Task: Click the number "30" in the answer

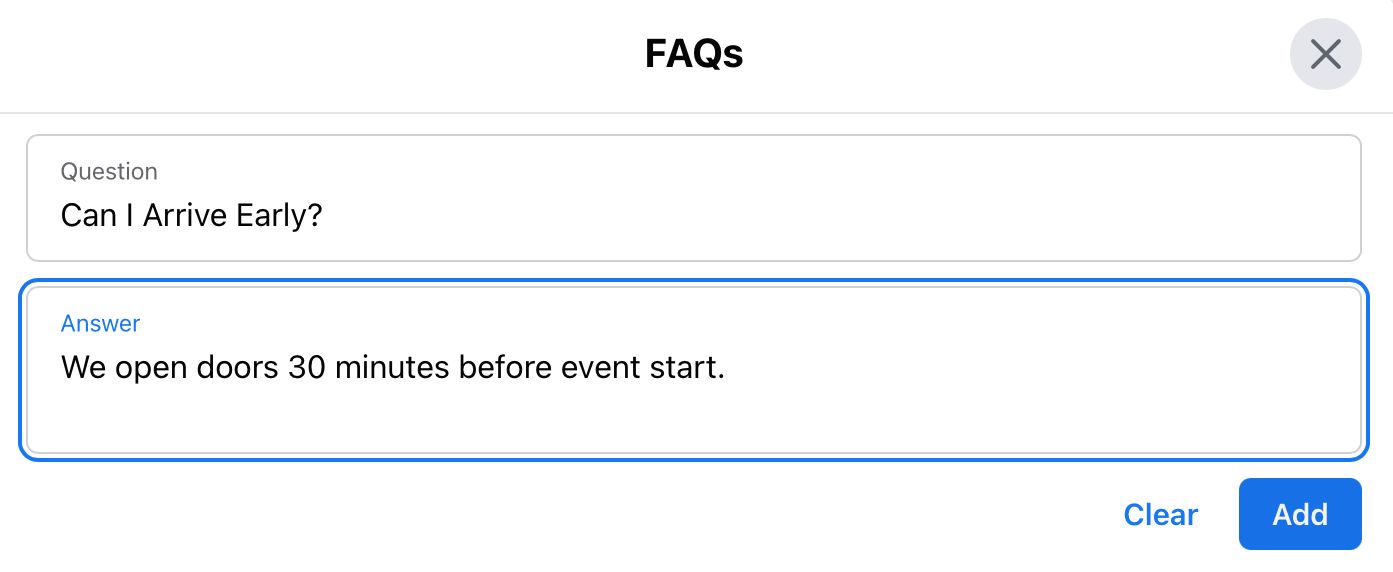Action: click(307, 368)
